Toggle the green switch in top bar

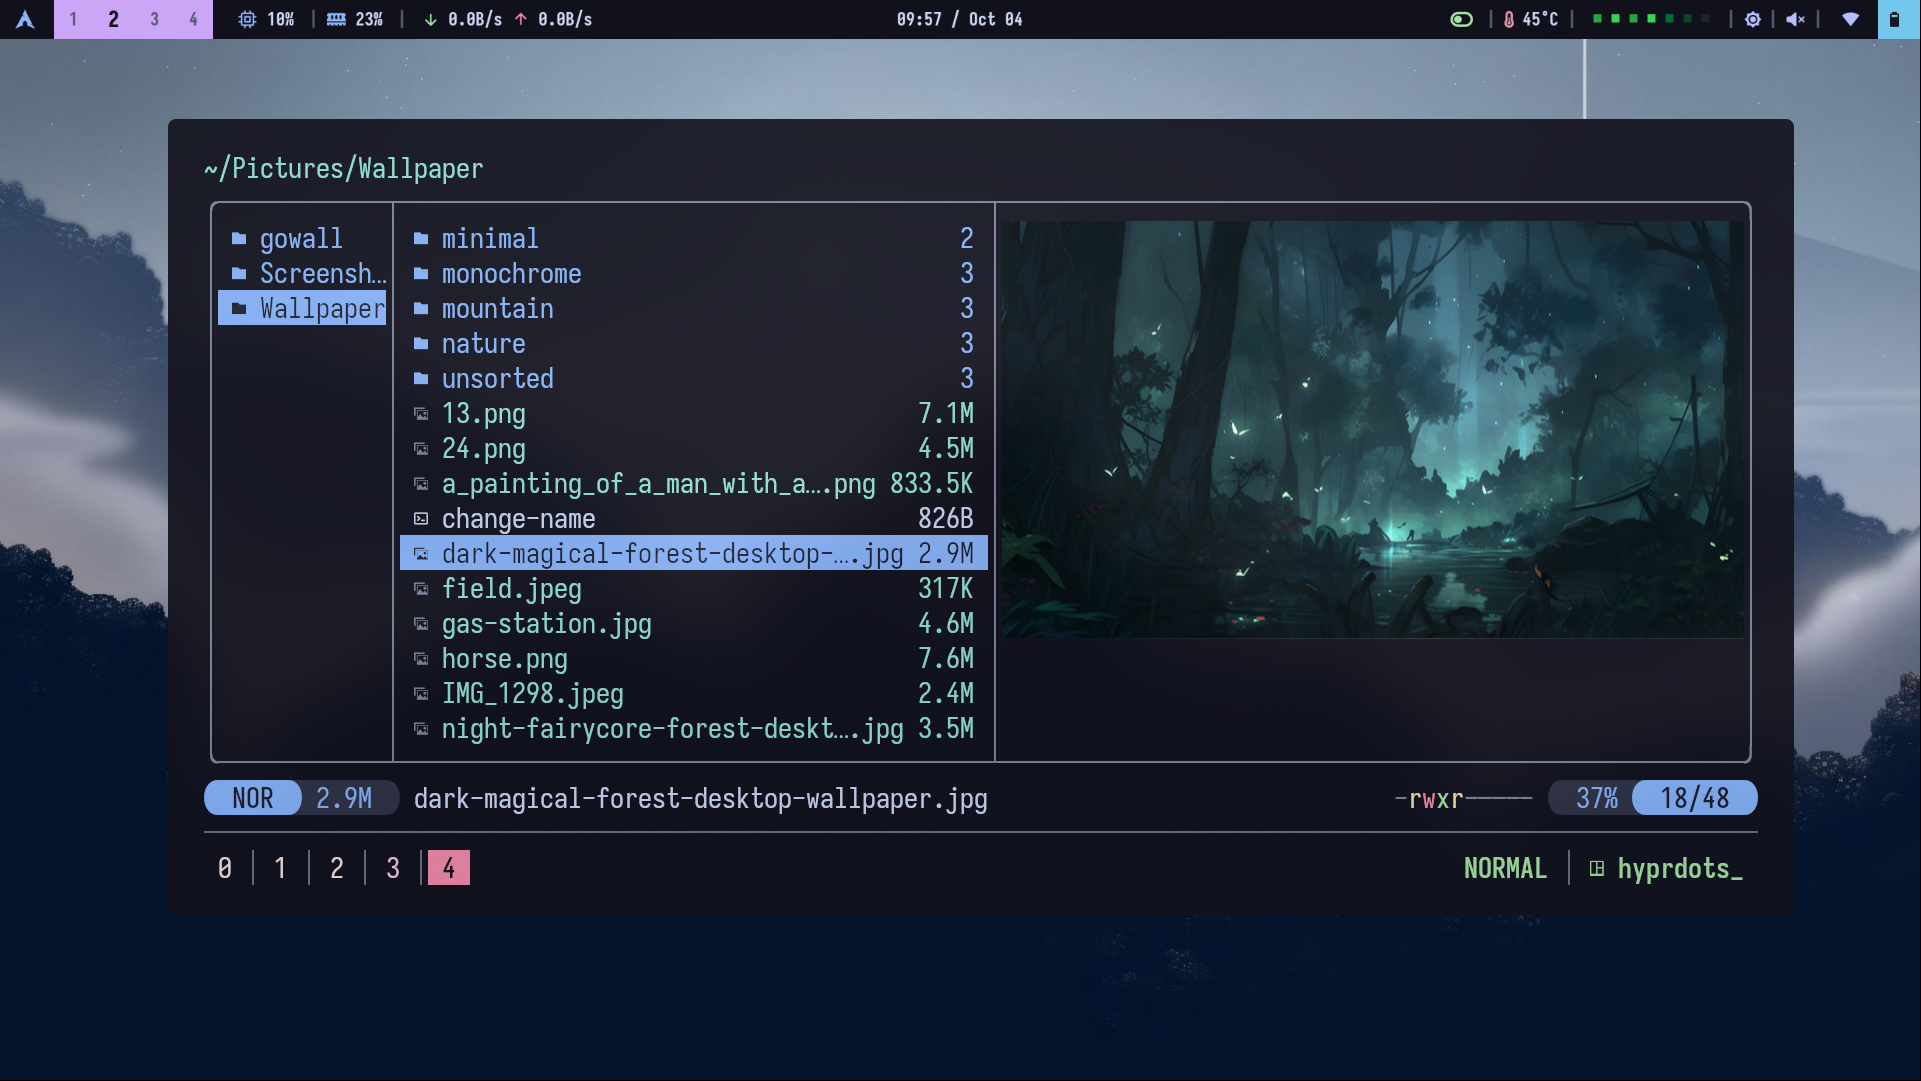[1462, 19]
